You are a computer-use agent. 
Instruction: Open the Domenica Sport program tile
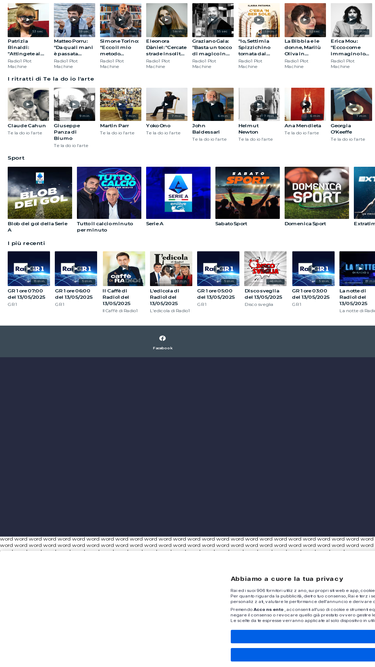click(317, 193)
